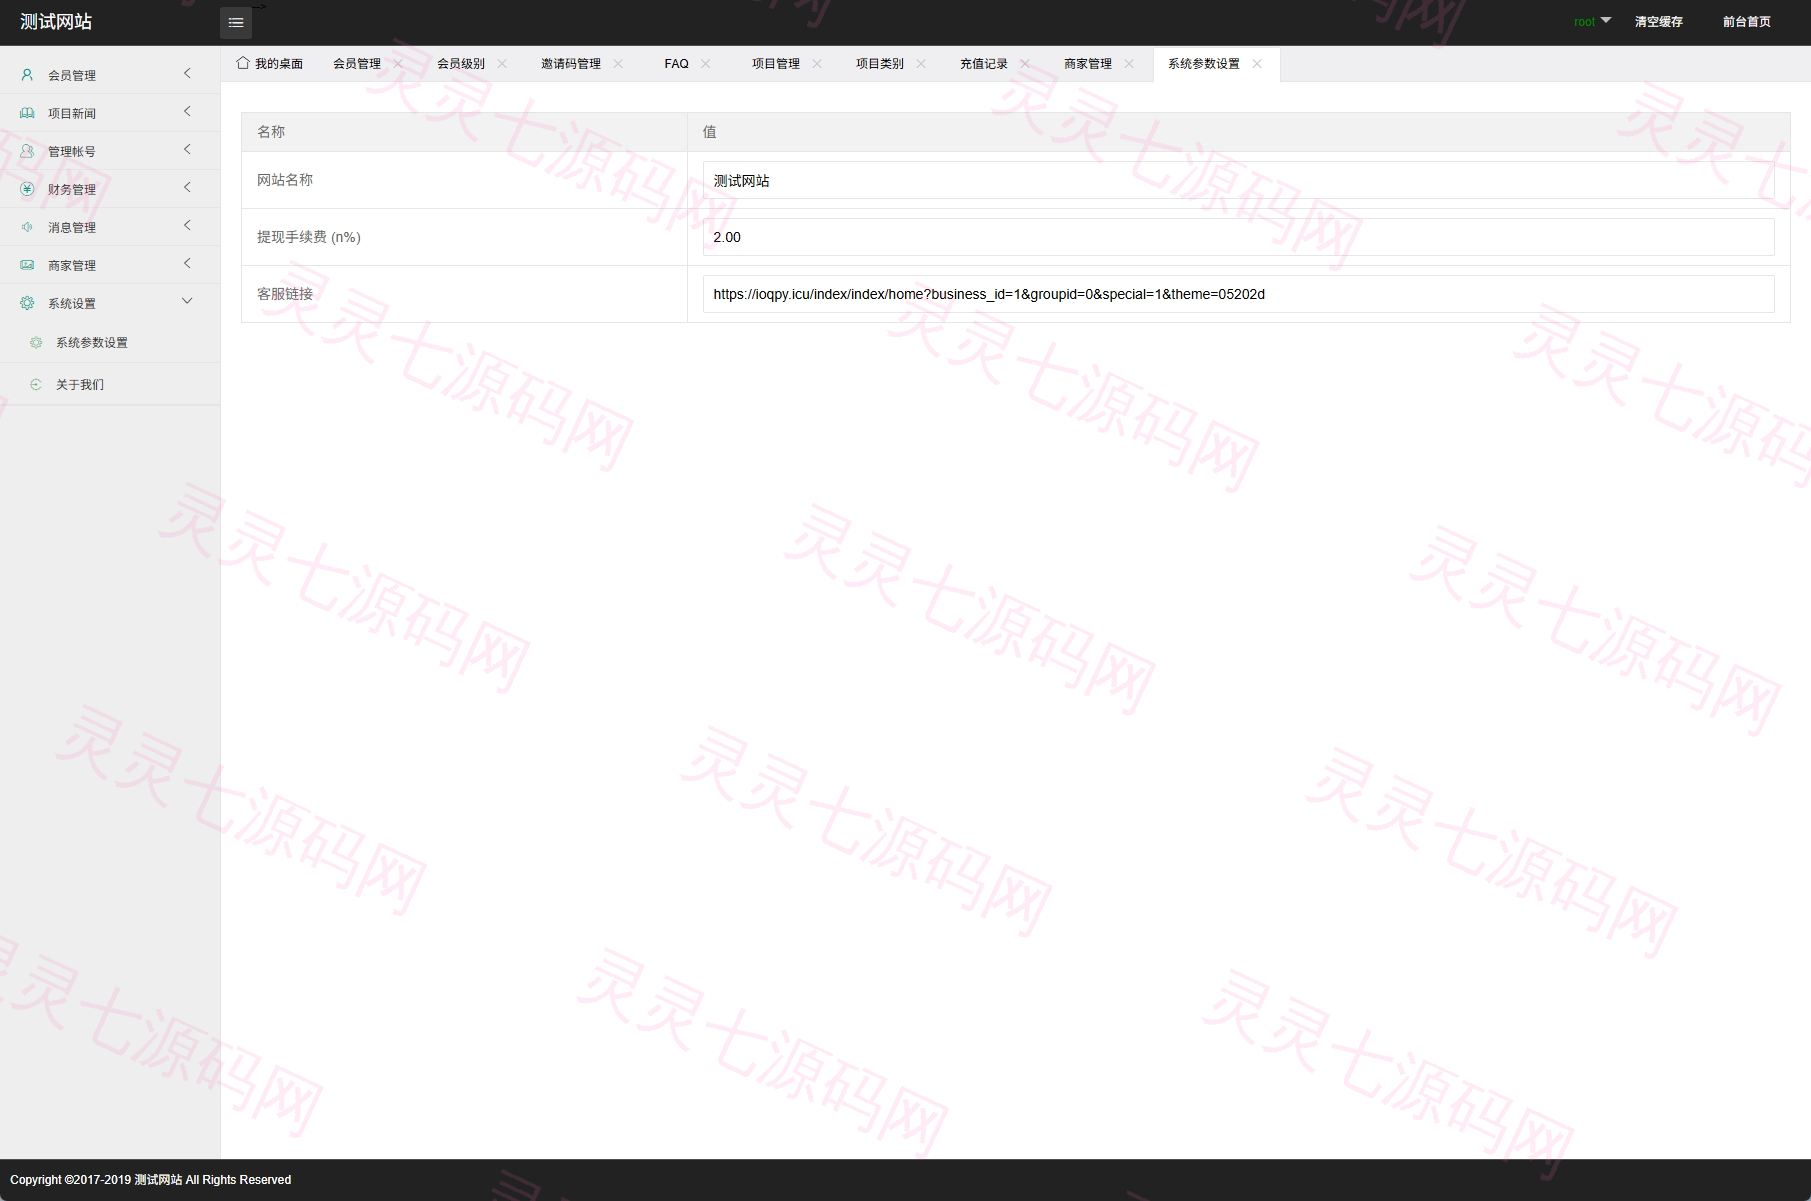Click the 财务管理 yen coin icon
Viewport: 1811px width, 1201px height.
coord(27,189)
